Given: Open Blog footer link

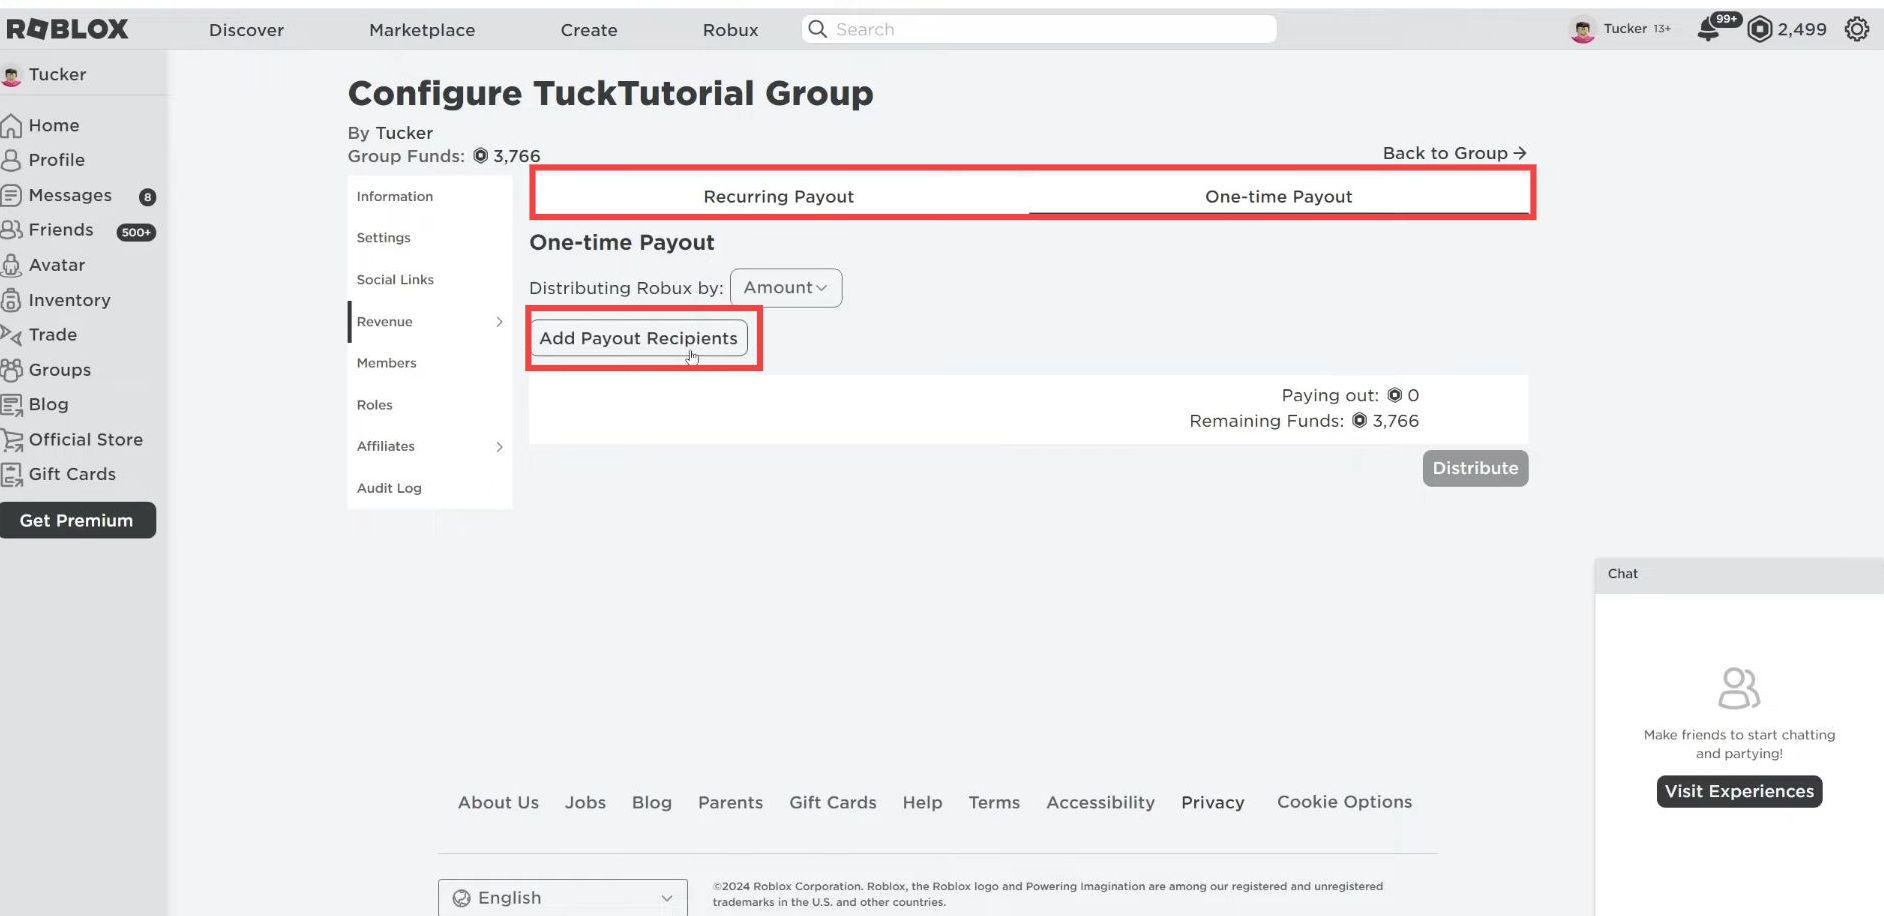Looking at the screenshot, I should click(652, 802).
